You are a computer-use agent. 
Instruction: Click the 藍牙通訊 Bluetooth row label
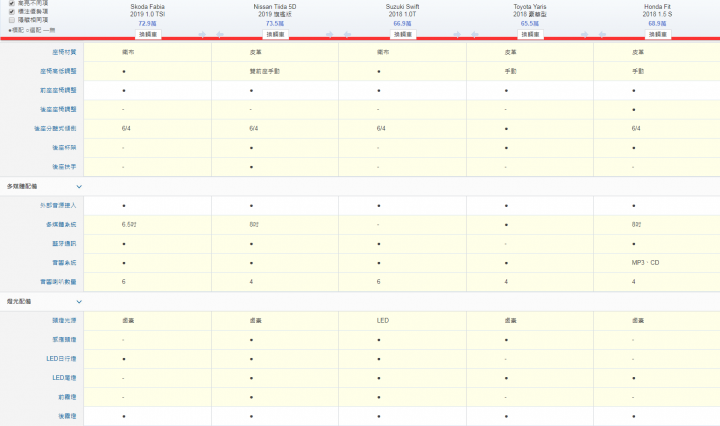[x=64, y=244]
